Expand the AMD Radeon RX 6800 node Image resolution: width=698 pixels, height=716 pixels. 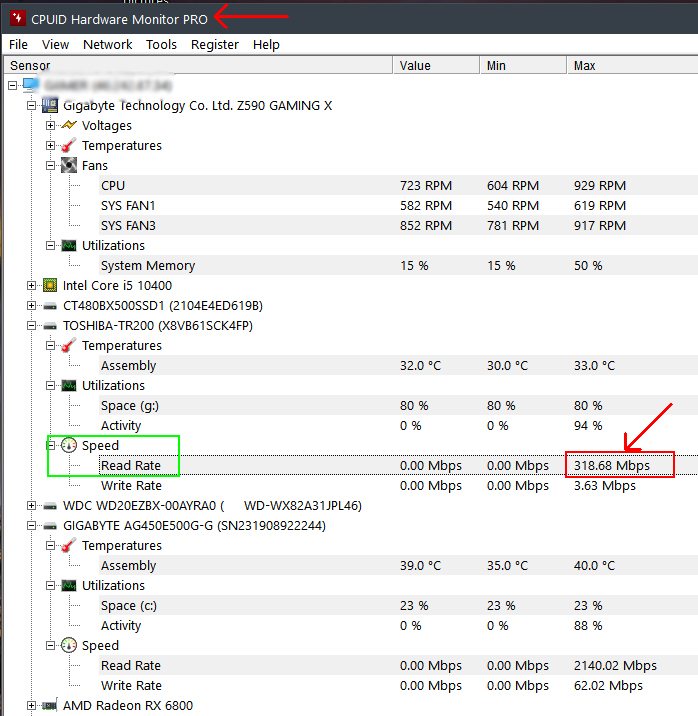[x=31, y=705]
